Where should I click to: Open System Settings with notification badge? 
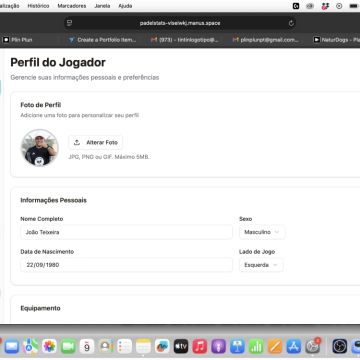313,347
